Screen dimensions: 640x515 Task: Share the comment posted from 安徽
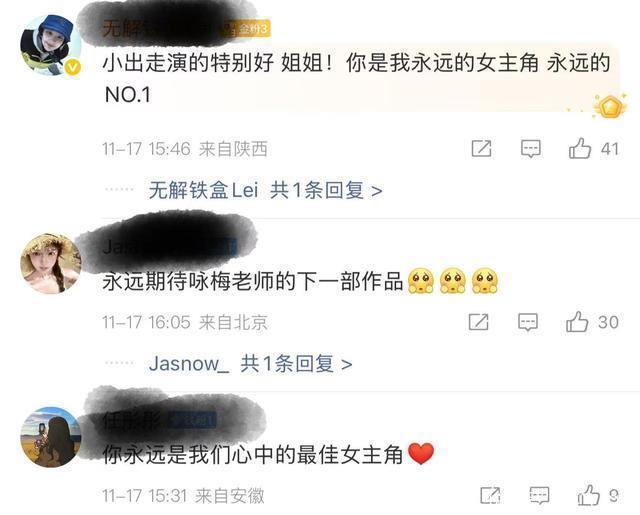point(491,495)
